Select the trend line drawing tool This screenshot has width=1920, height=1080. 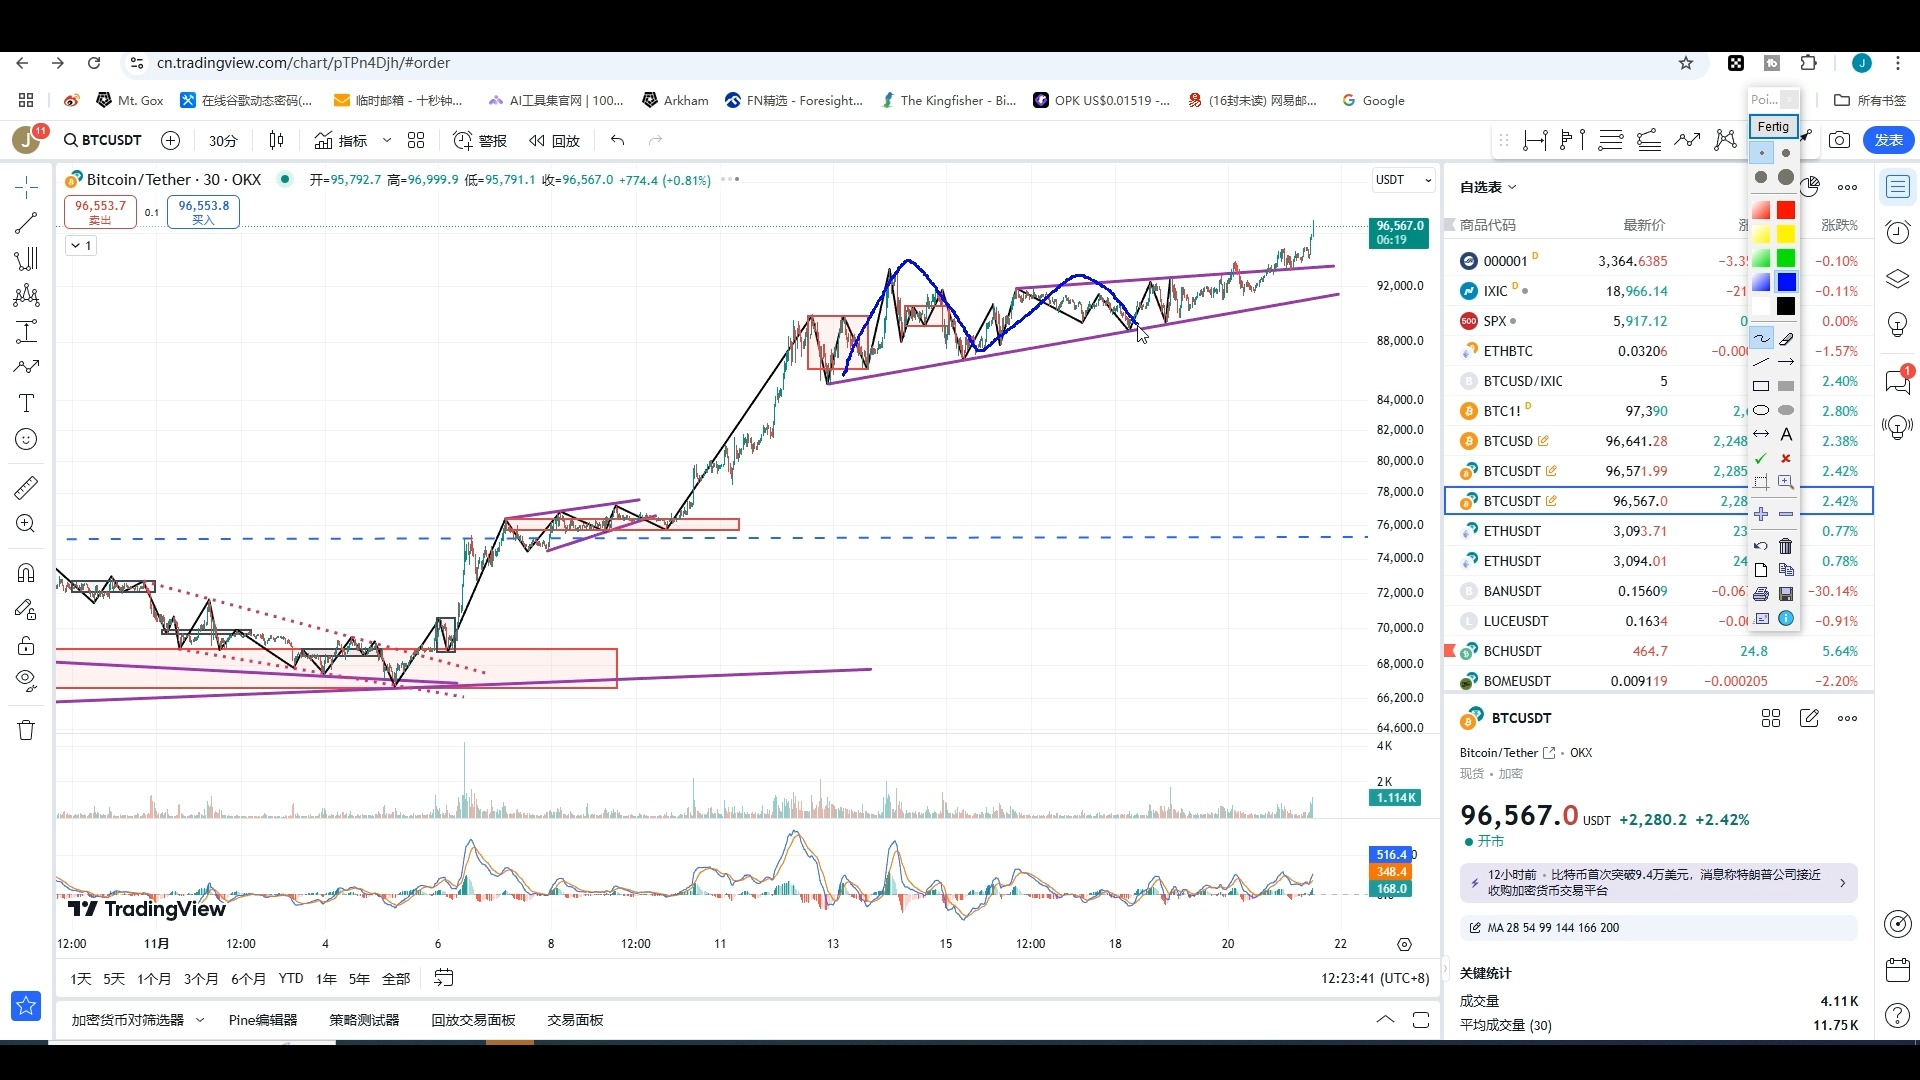click(27, 223)
